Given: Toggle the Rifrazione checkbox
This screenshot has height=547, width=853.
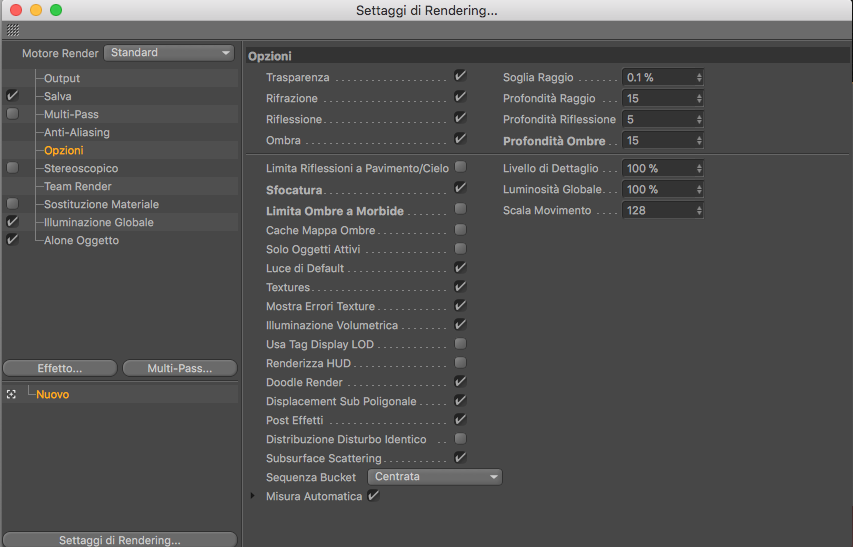Looking at the screenshot, I should click(x=460, y=97).
